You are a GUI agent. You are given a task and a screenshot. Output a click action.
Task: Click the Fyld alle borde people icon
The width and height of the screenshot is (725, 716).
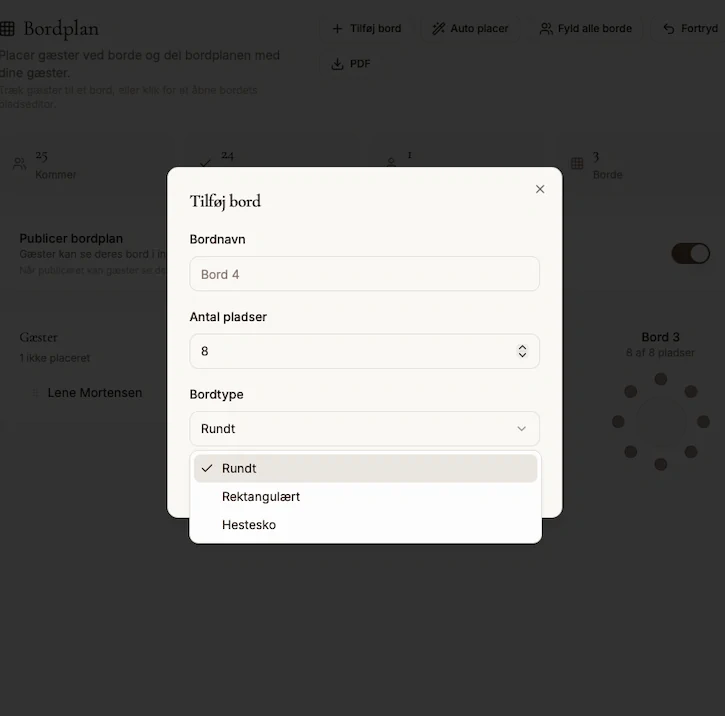point(546,29)
